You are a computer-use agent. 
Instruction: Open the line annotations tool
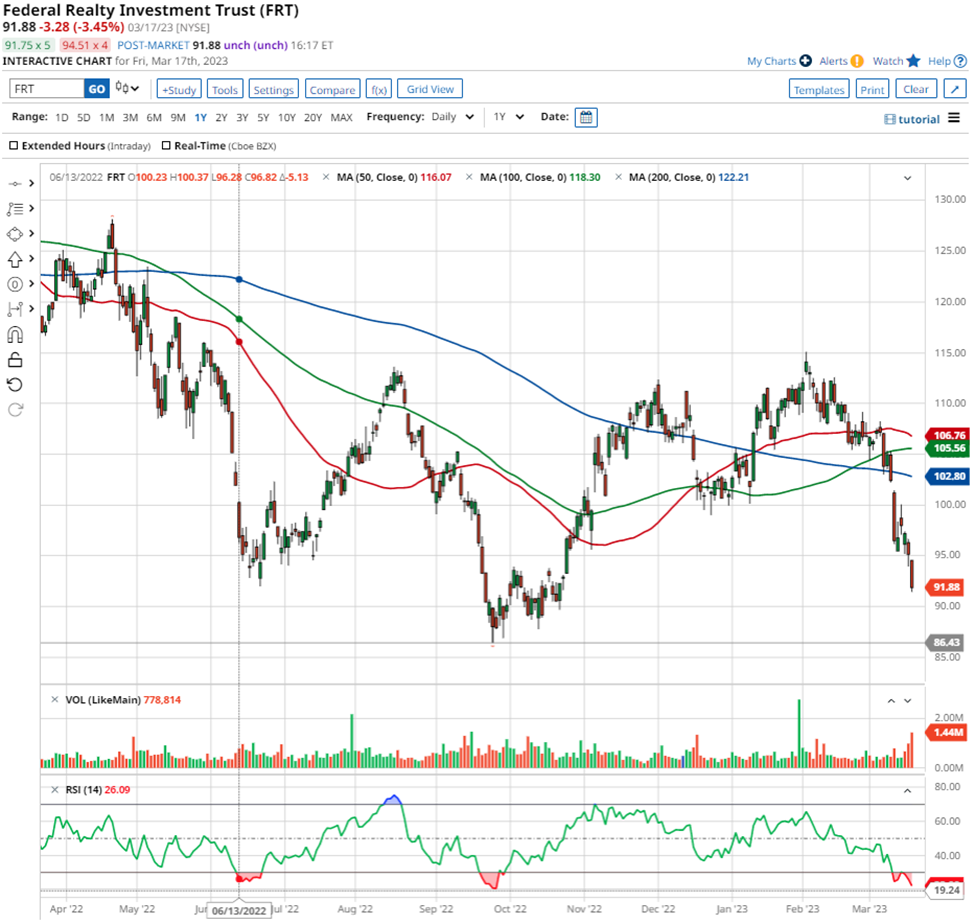(x=15, y=209)
